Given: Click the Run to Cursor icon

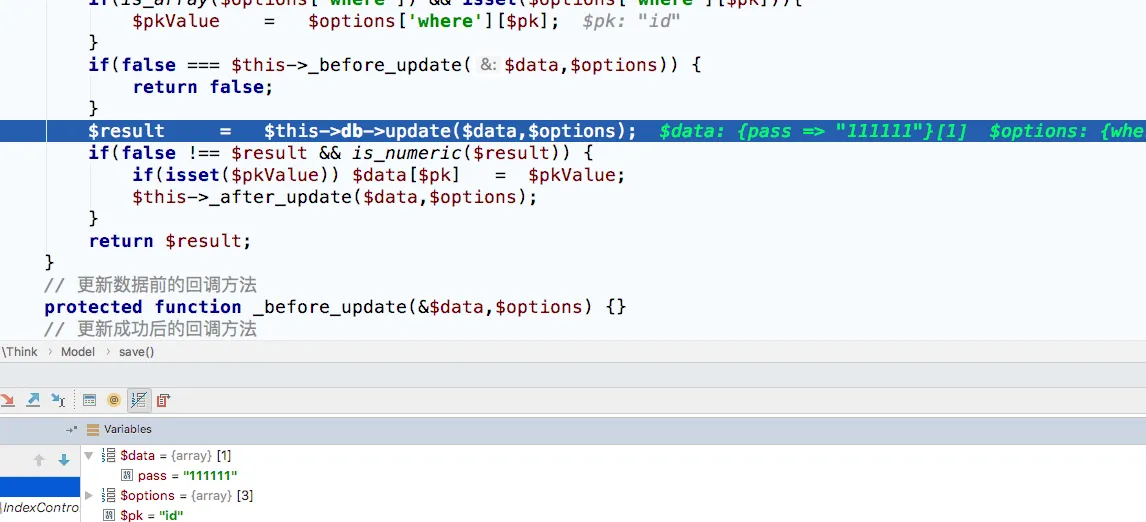Looking at the screenshot, I should [58, 400].
